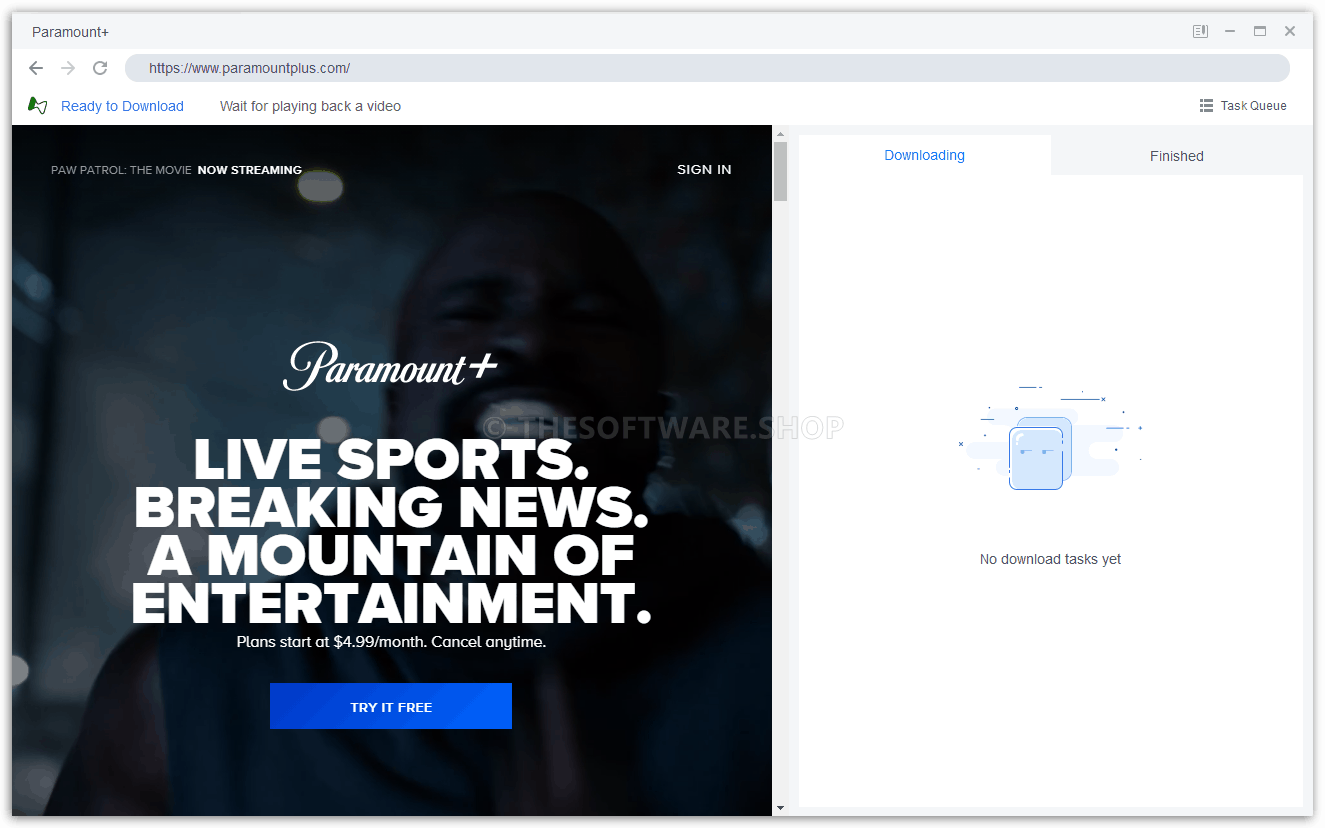Image resolution: width=1325 pixels, height=828 pixels.
Task: Click the menu icon beside the minimize button
Action: tap(1201, 32)
